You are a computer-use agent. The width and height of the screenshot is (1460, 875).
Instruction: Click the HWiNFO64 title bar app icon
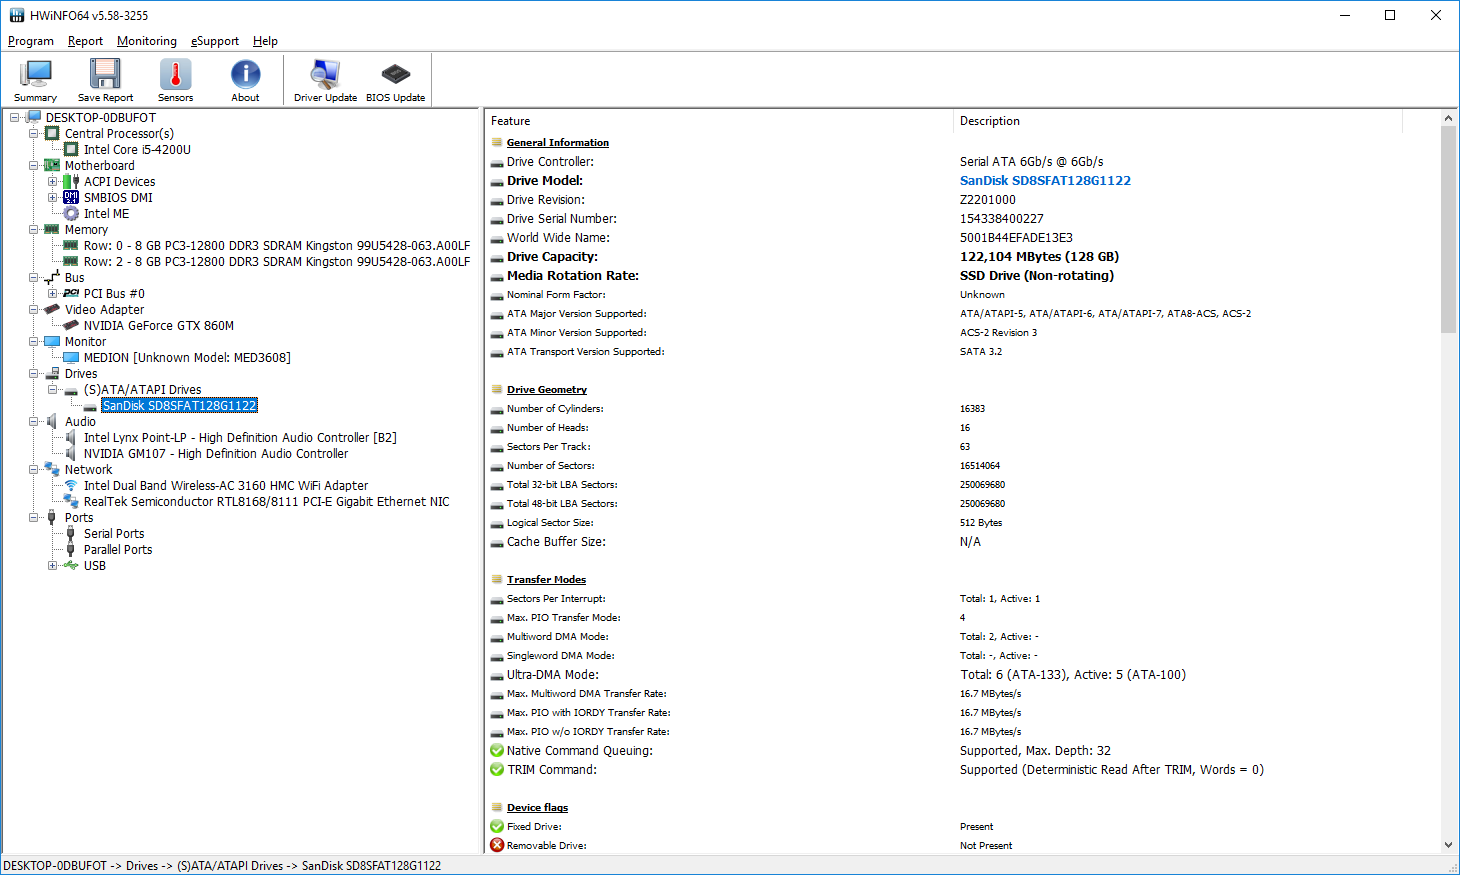tap(16, 15)
